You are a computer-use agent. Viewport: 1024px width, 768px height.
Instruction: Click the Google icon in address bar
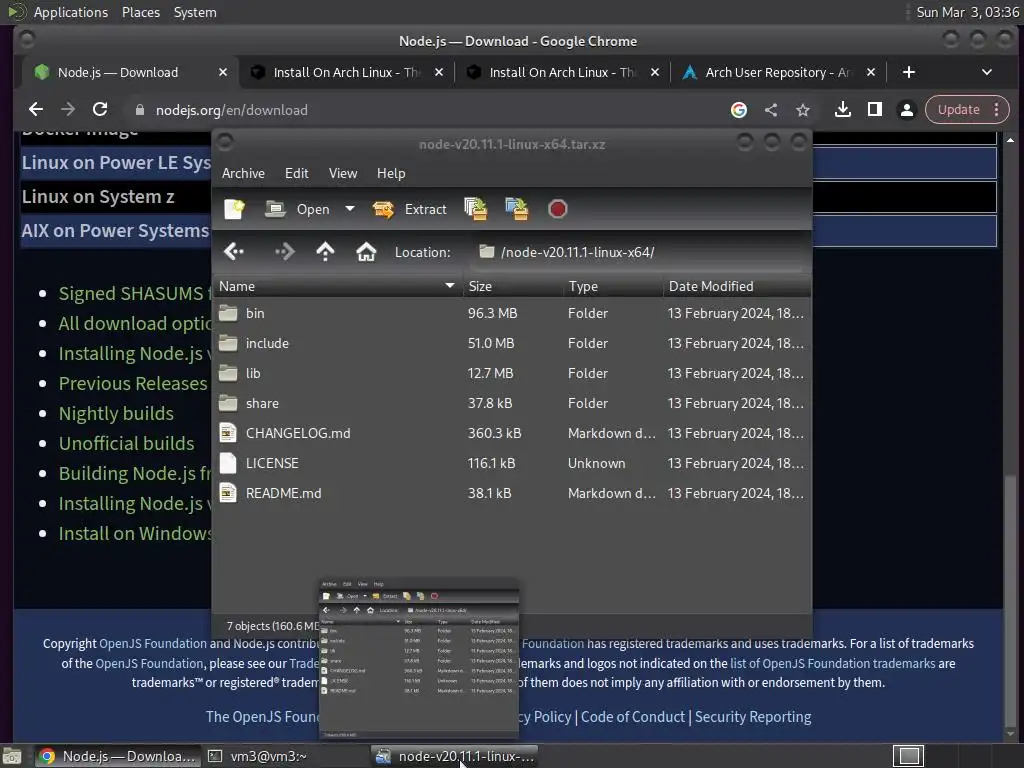tap(739, 110)
